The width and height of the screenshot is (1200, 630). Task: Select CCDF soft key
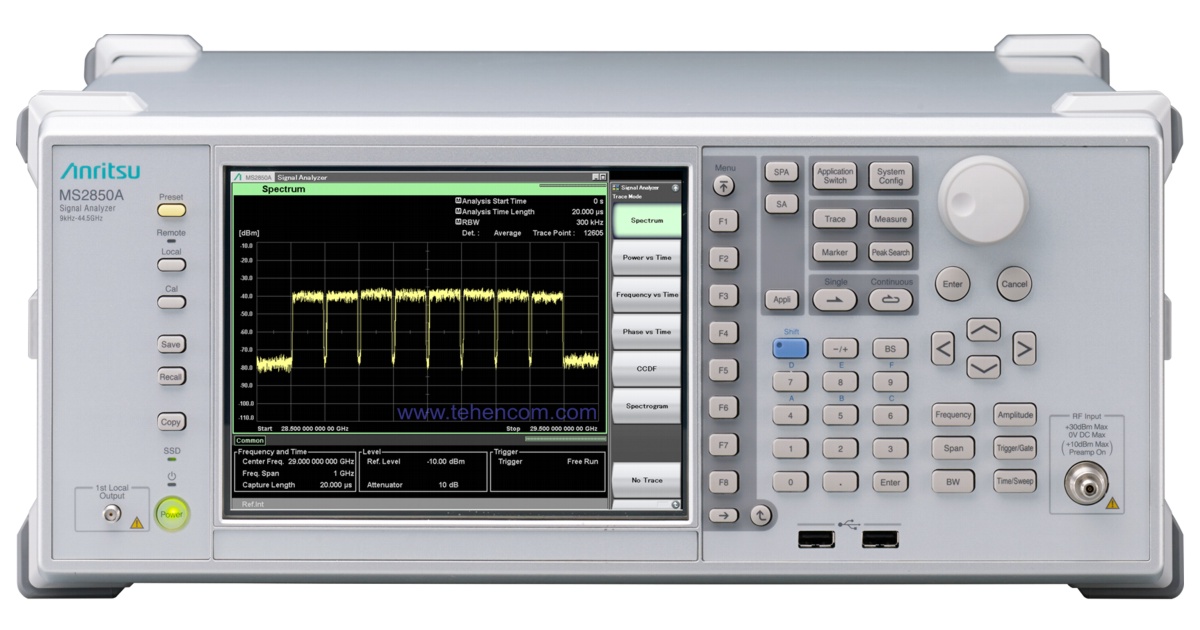646,368
